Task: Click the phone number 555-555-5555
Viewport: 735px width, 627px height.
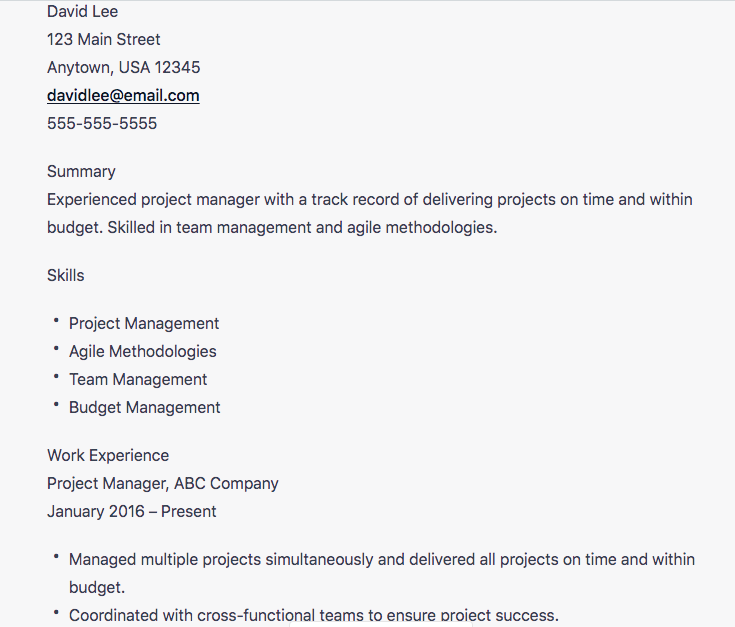Action: tap(102, 124)
